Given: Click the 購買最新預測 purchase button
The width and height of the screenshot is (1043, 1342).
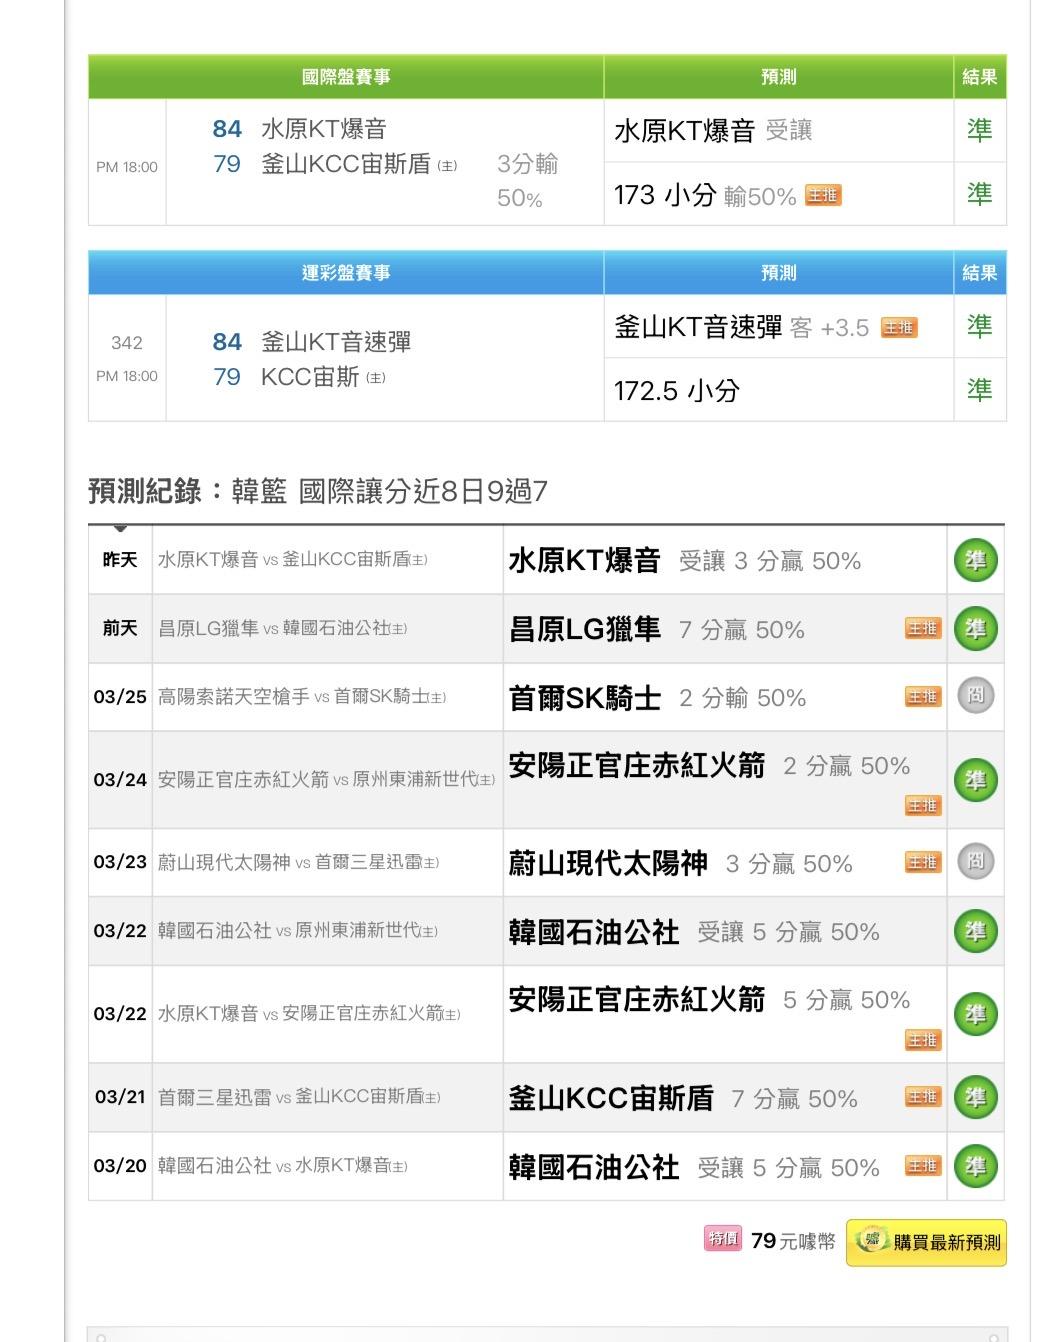Looking at the screenshot, I should 926,1242.
